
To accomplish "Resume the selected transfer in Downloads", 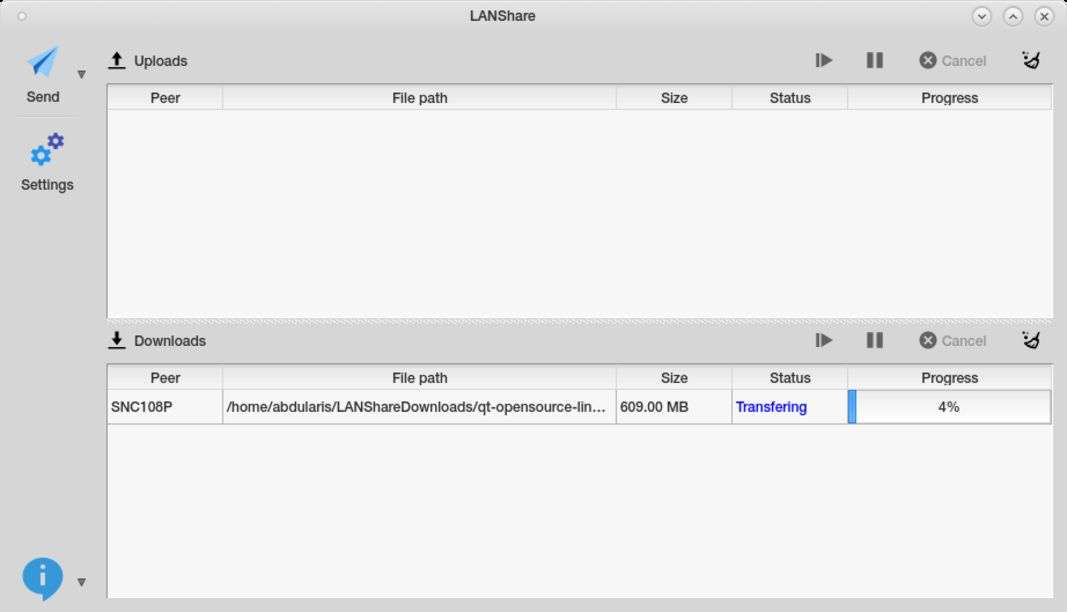I will 823,340.
